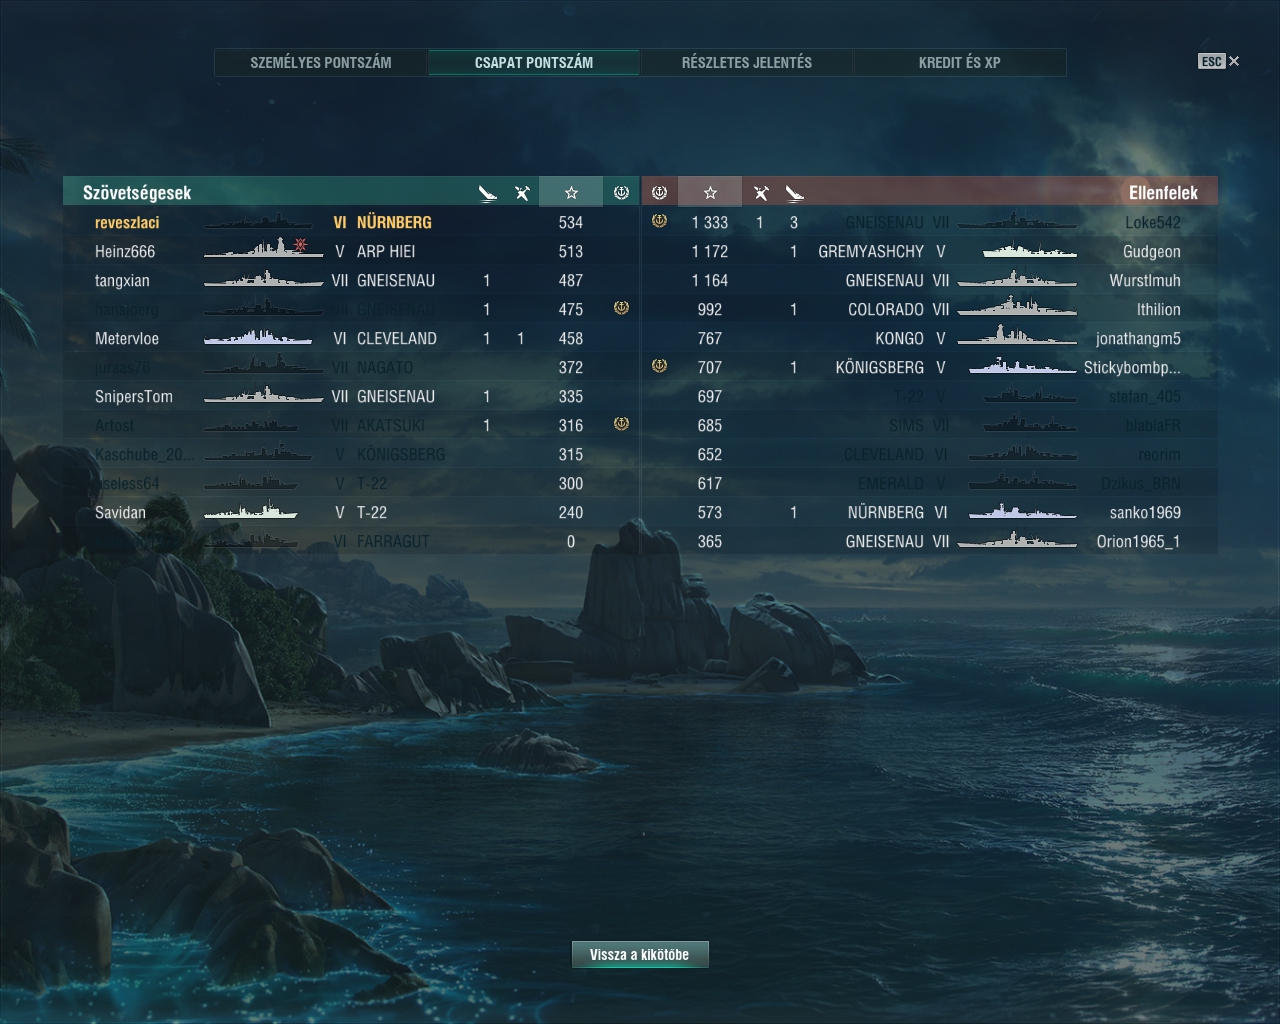Image resolution: width=1280 pixels, height=1024 pixels.
Task: Select the Csapat pontszám tab
Action: (x=534, y=62)
